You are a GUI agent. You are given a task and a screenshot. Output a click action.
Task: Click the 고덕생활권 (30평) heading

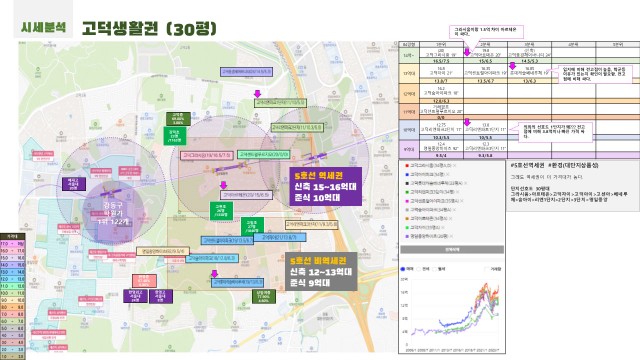tap(149, 29)
